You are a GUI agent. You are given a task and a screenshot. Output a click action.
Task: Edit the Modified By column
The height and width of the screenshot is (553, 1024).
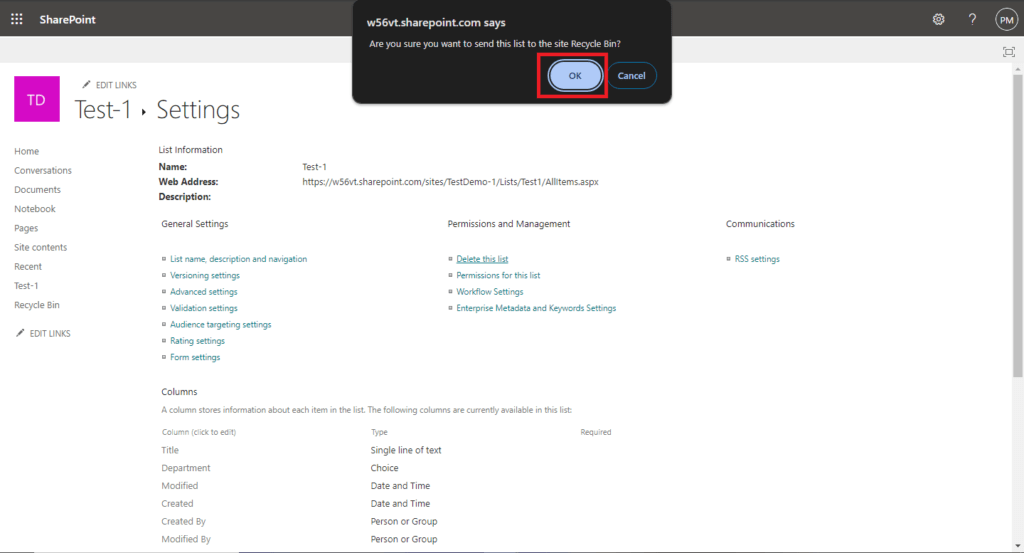click(x=186, y=539)
